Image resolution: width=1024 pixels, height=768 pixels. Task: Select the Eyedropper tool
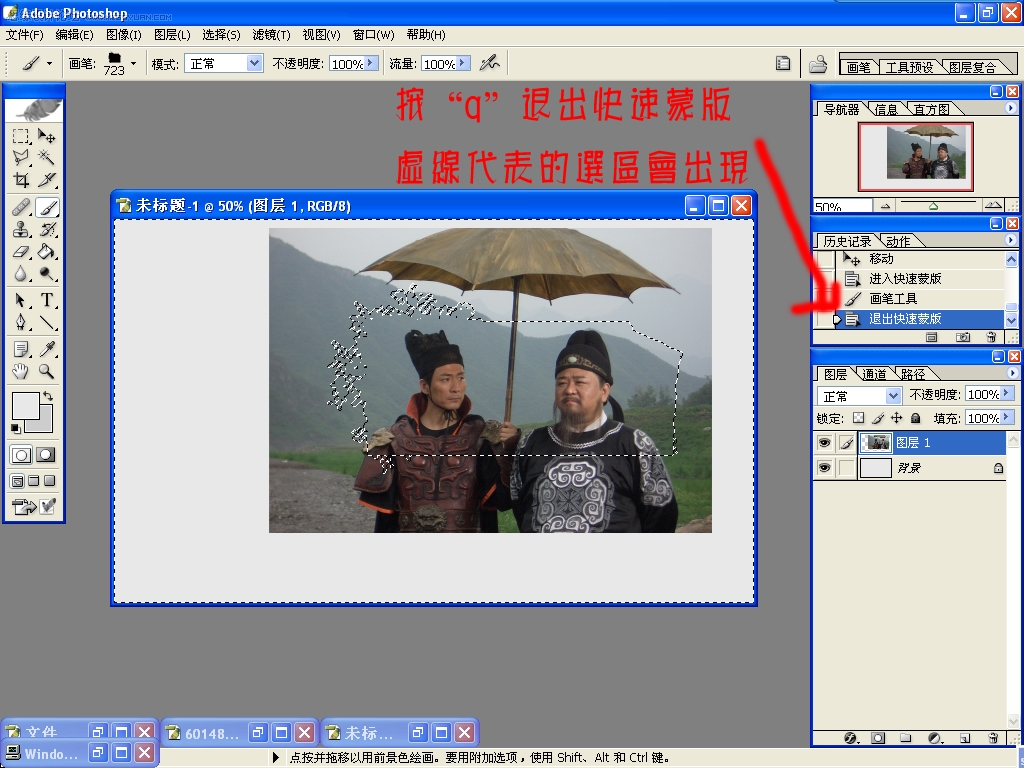tap(46, 349)
